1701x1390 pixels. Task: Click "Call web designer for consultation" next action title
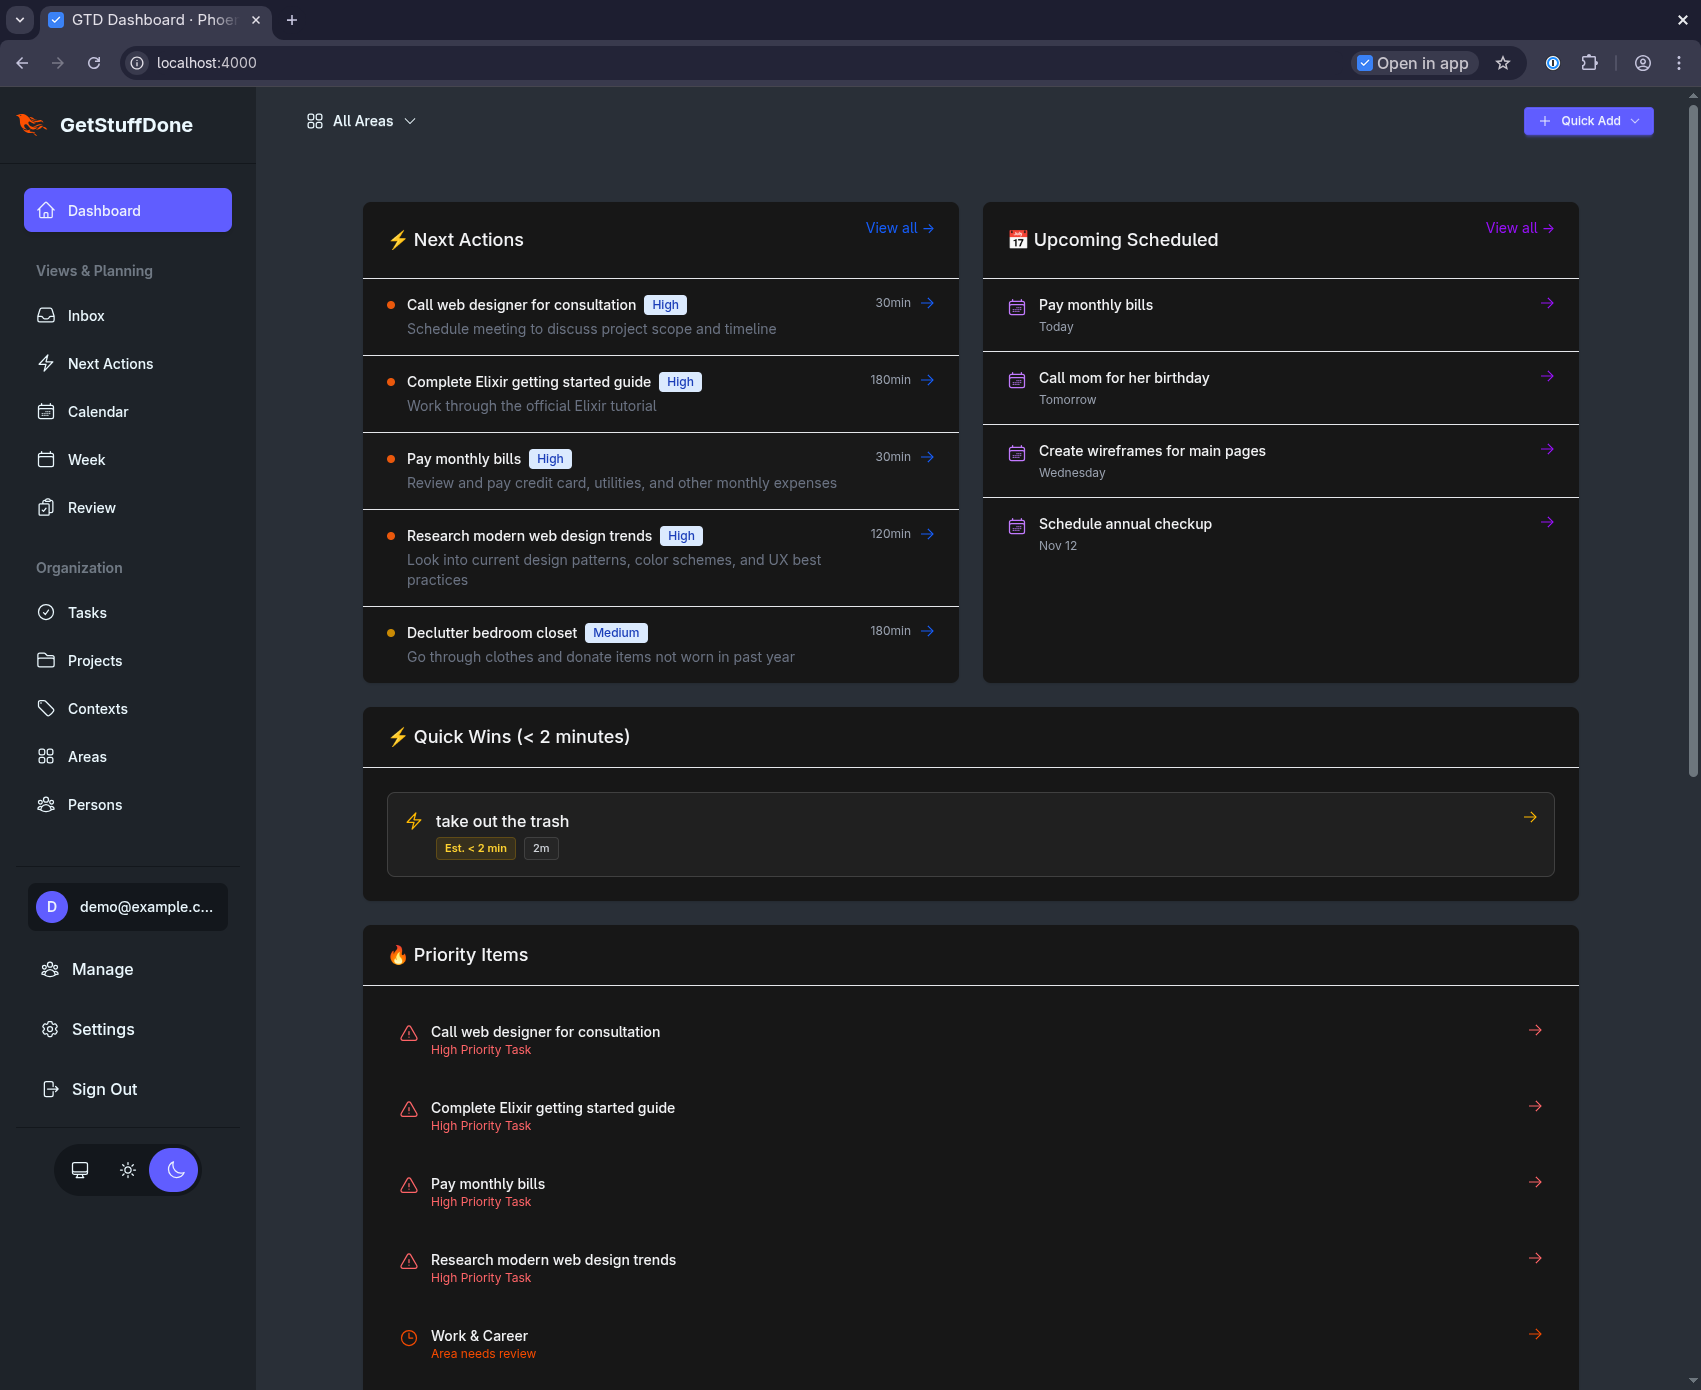pyautogui.click(x=521, y=305)
